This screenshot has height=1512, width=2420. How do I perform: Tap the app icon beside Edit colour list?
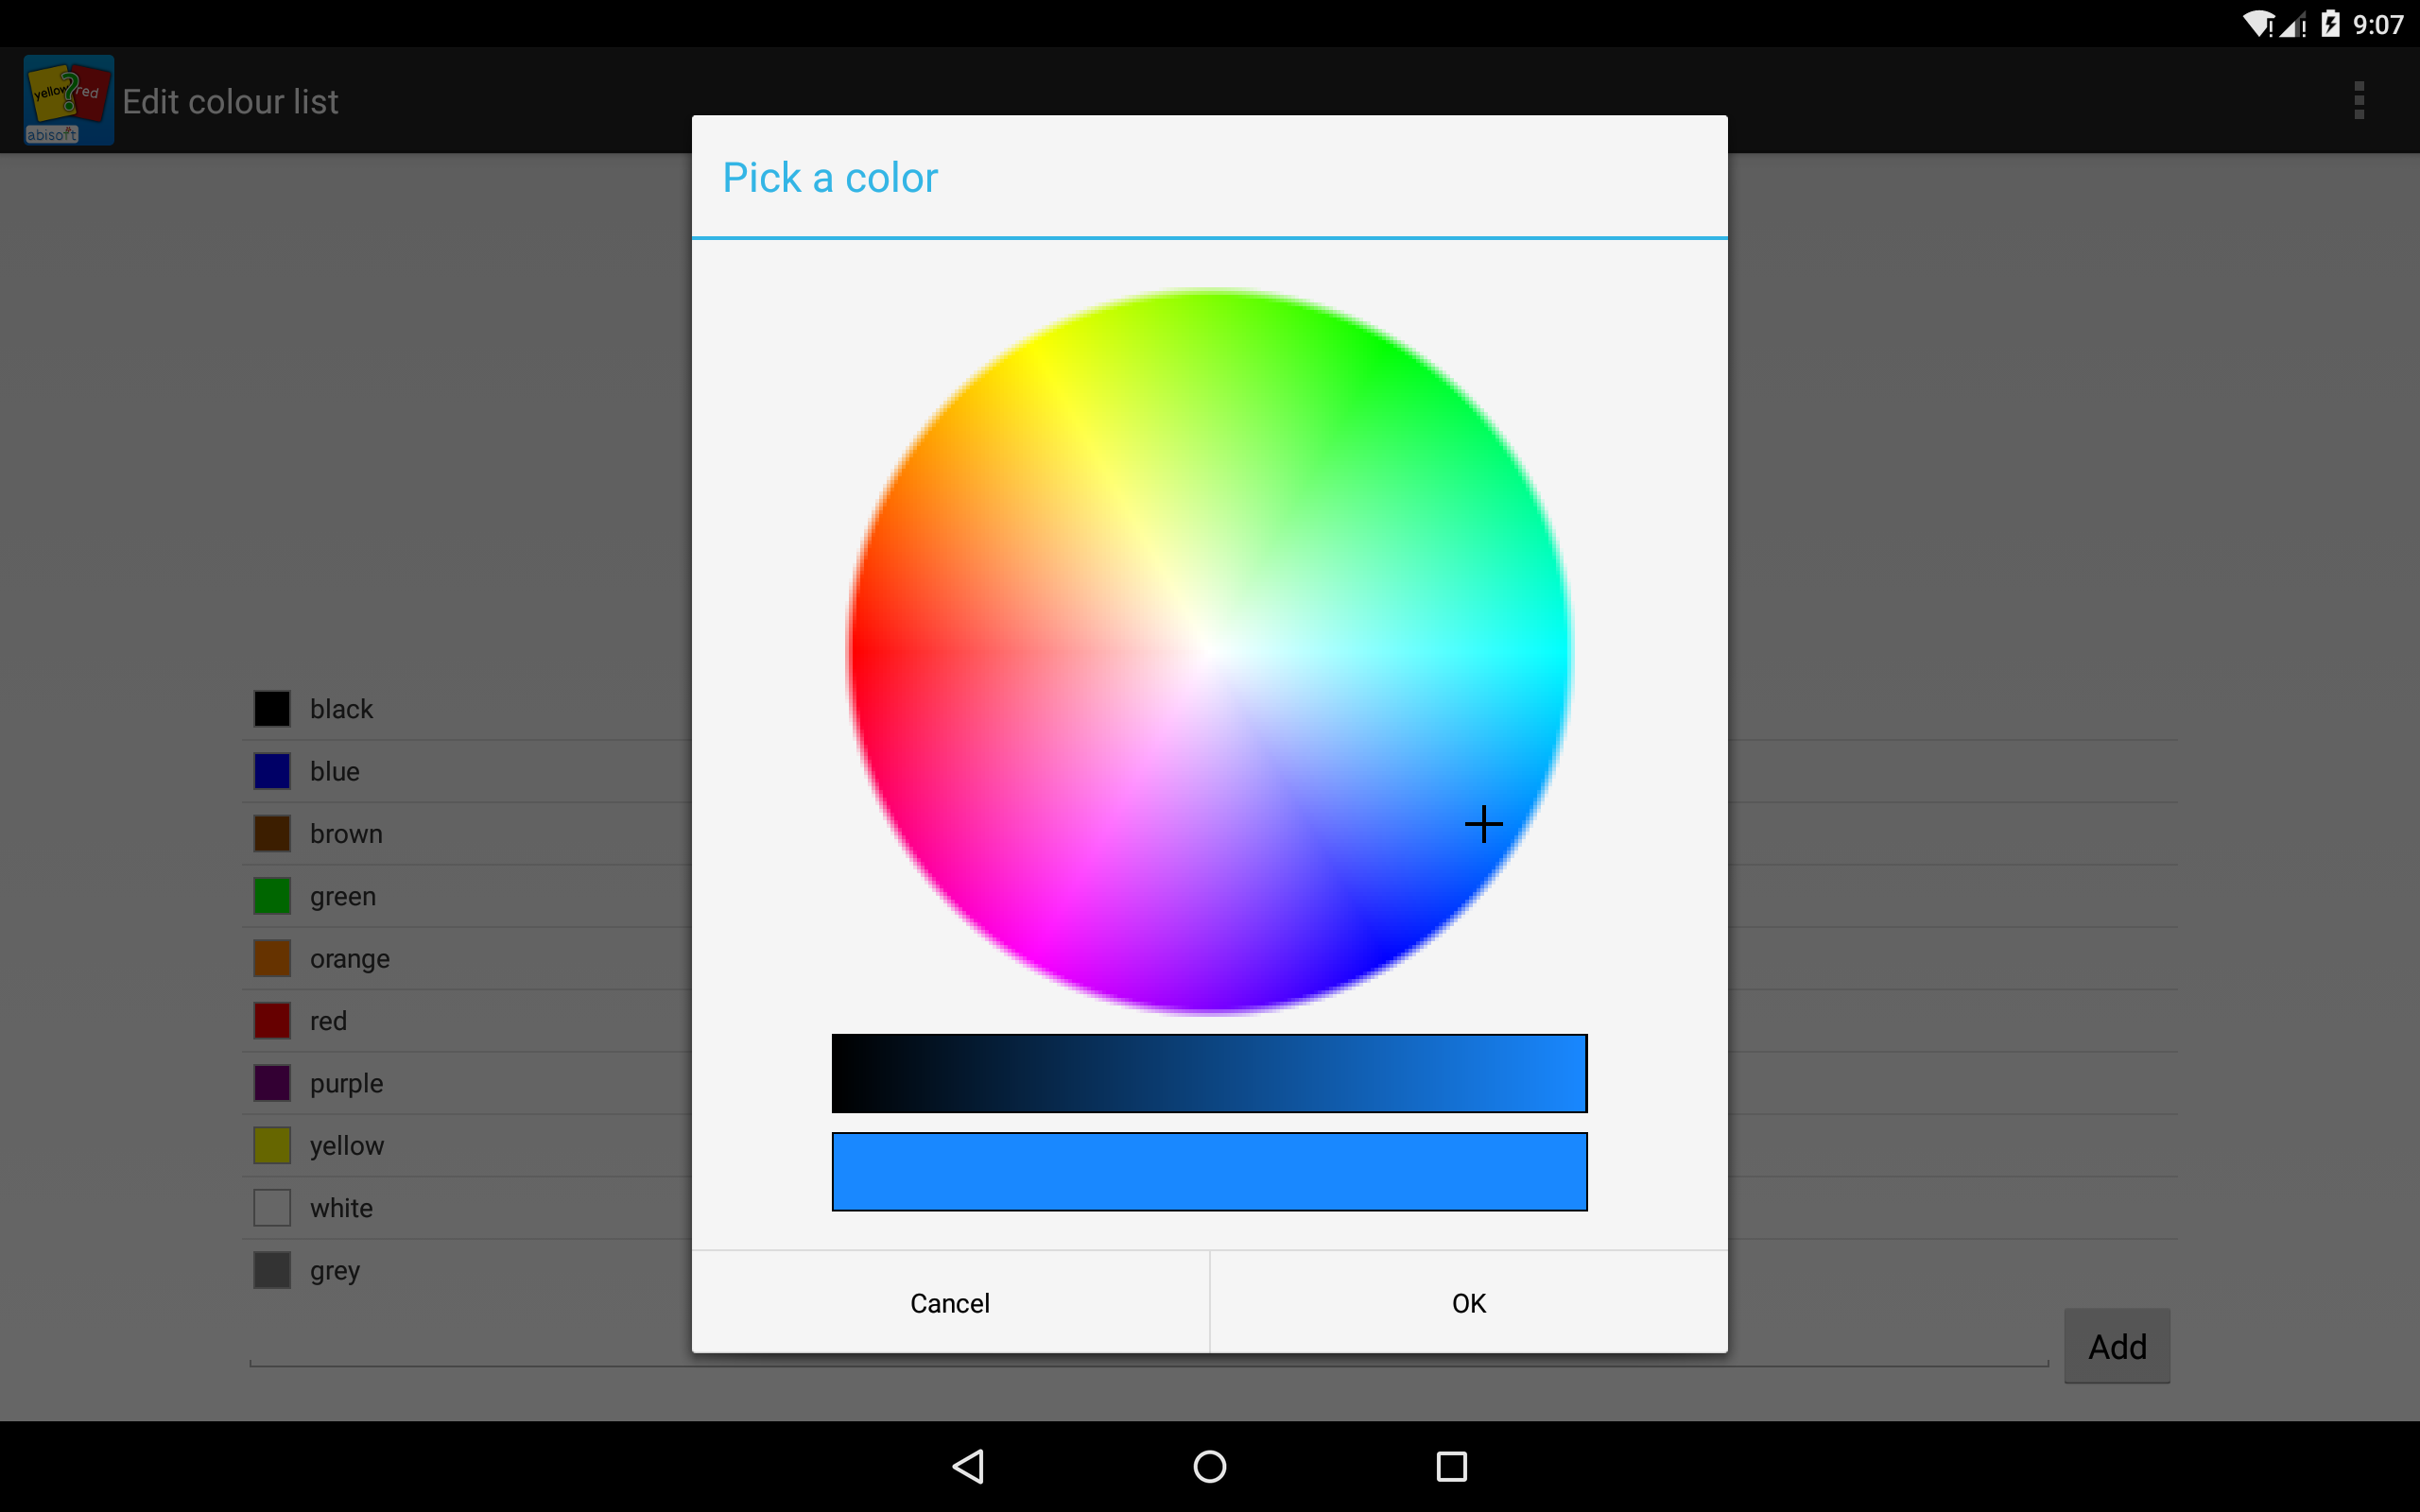(x=68, y=100)
